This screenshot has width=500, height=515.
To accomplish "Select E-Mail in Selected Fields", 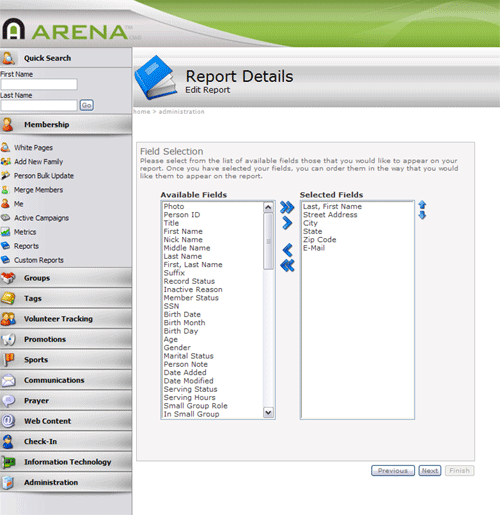I will [x=357, y=248].
